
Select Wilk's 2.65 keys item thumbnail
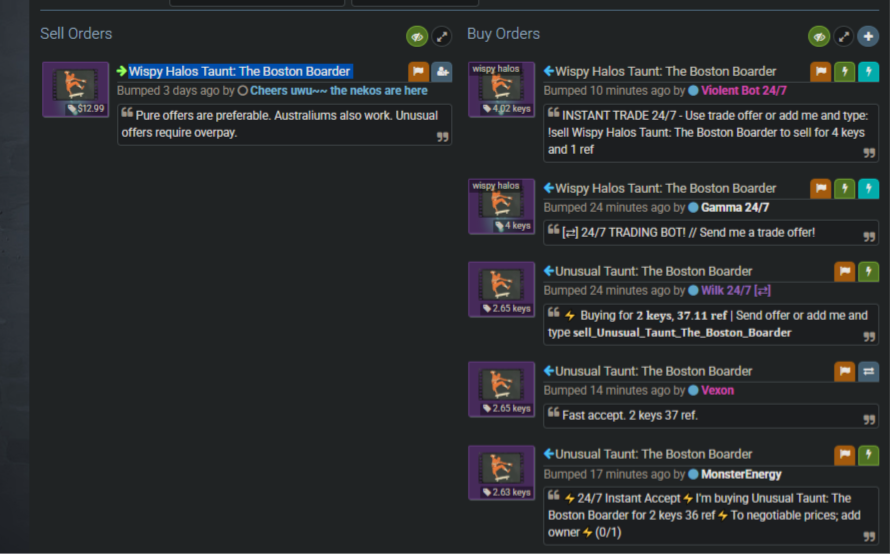click(x=501, y=289)
